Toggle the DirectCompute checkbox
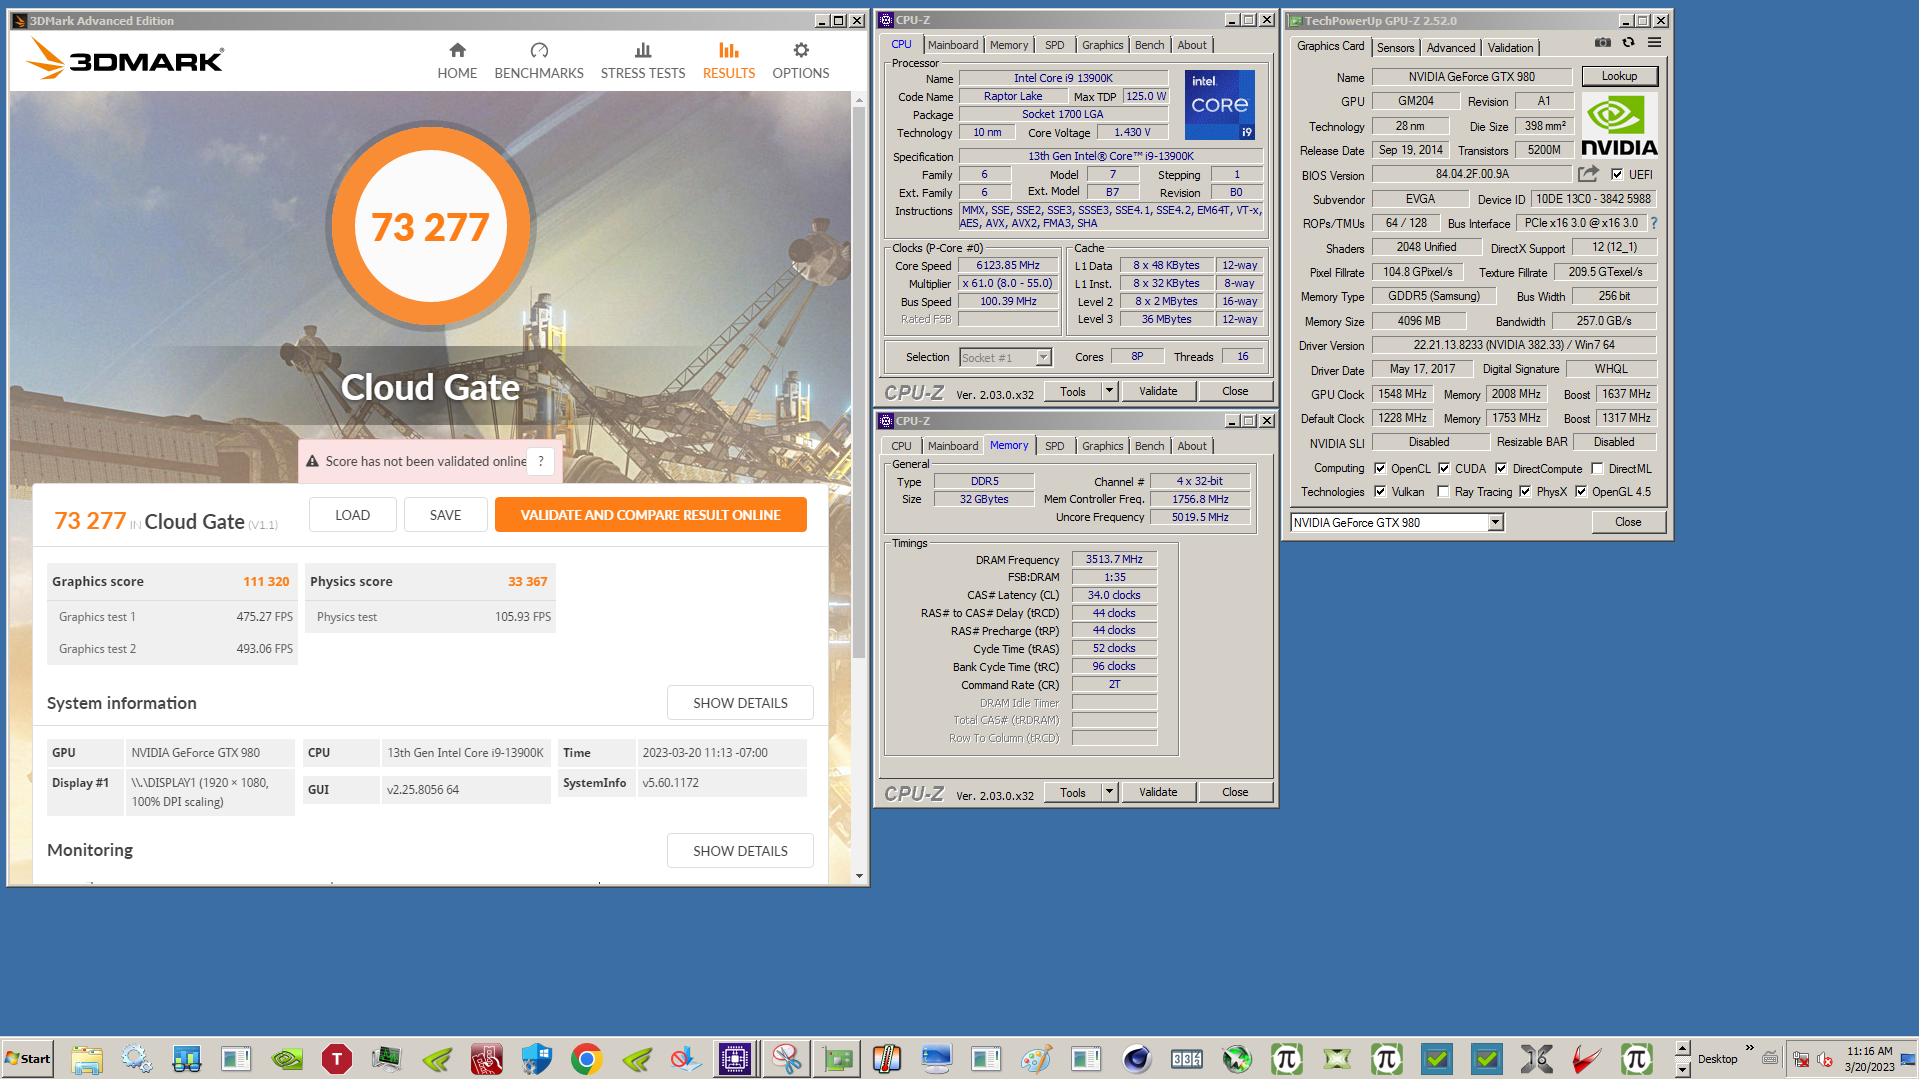This screenshot has width=1919, height=1079. (1501, 468)
